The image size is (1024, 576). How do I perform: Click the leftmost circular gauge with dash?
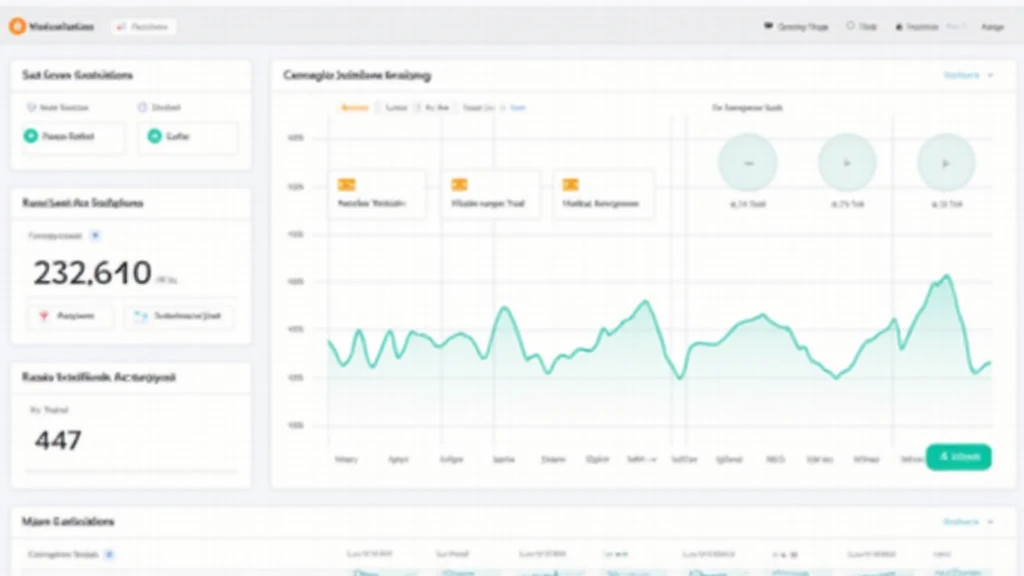click(748, 162)
